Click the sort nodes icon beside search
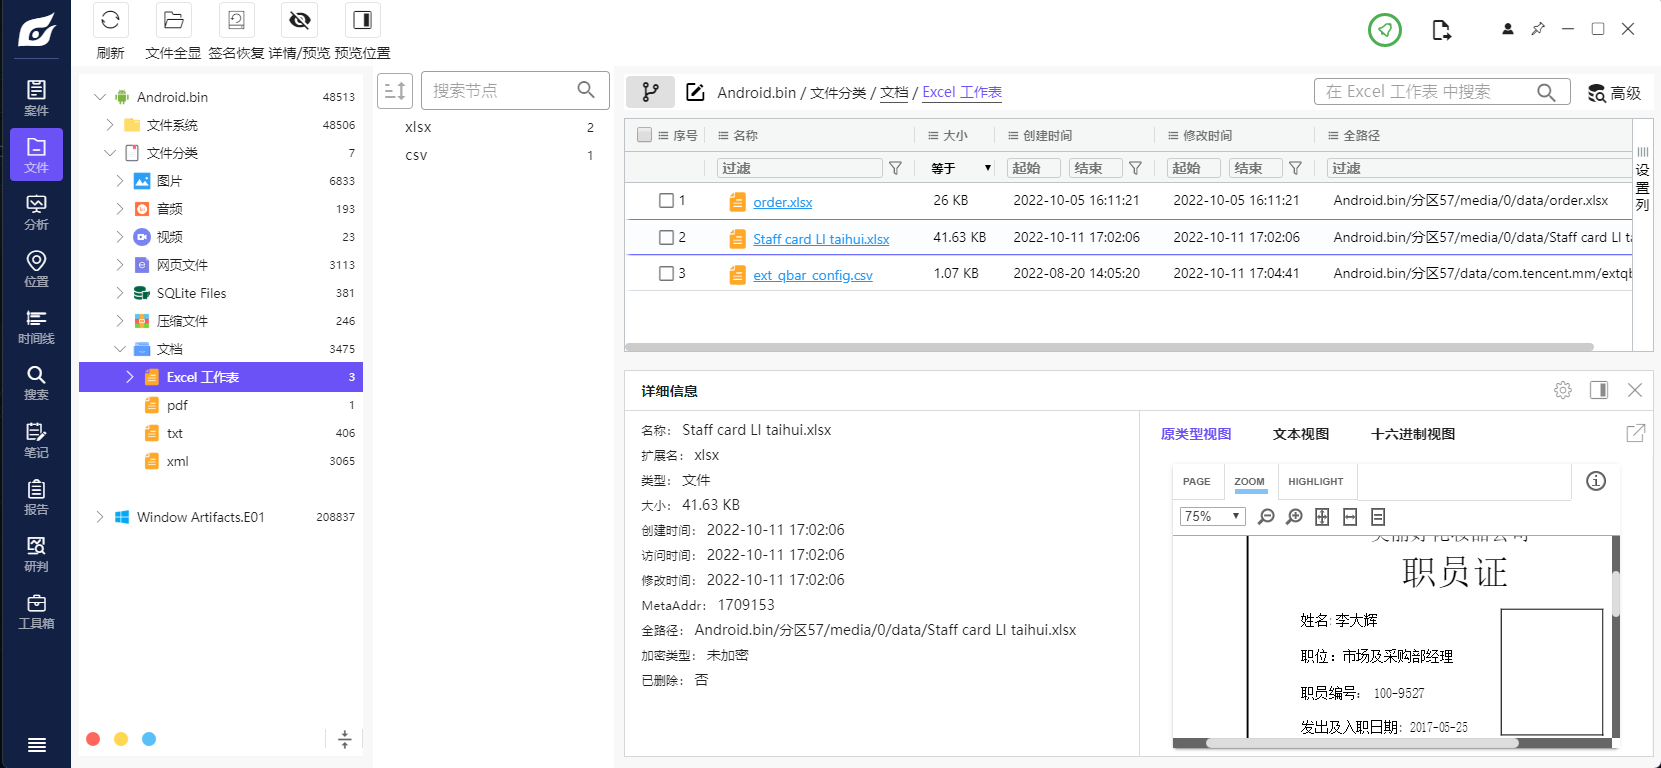The height and width of the screenshot is (768, 1661). coord(395,91)
